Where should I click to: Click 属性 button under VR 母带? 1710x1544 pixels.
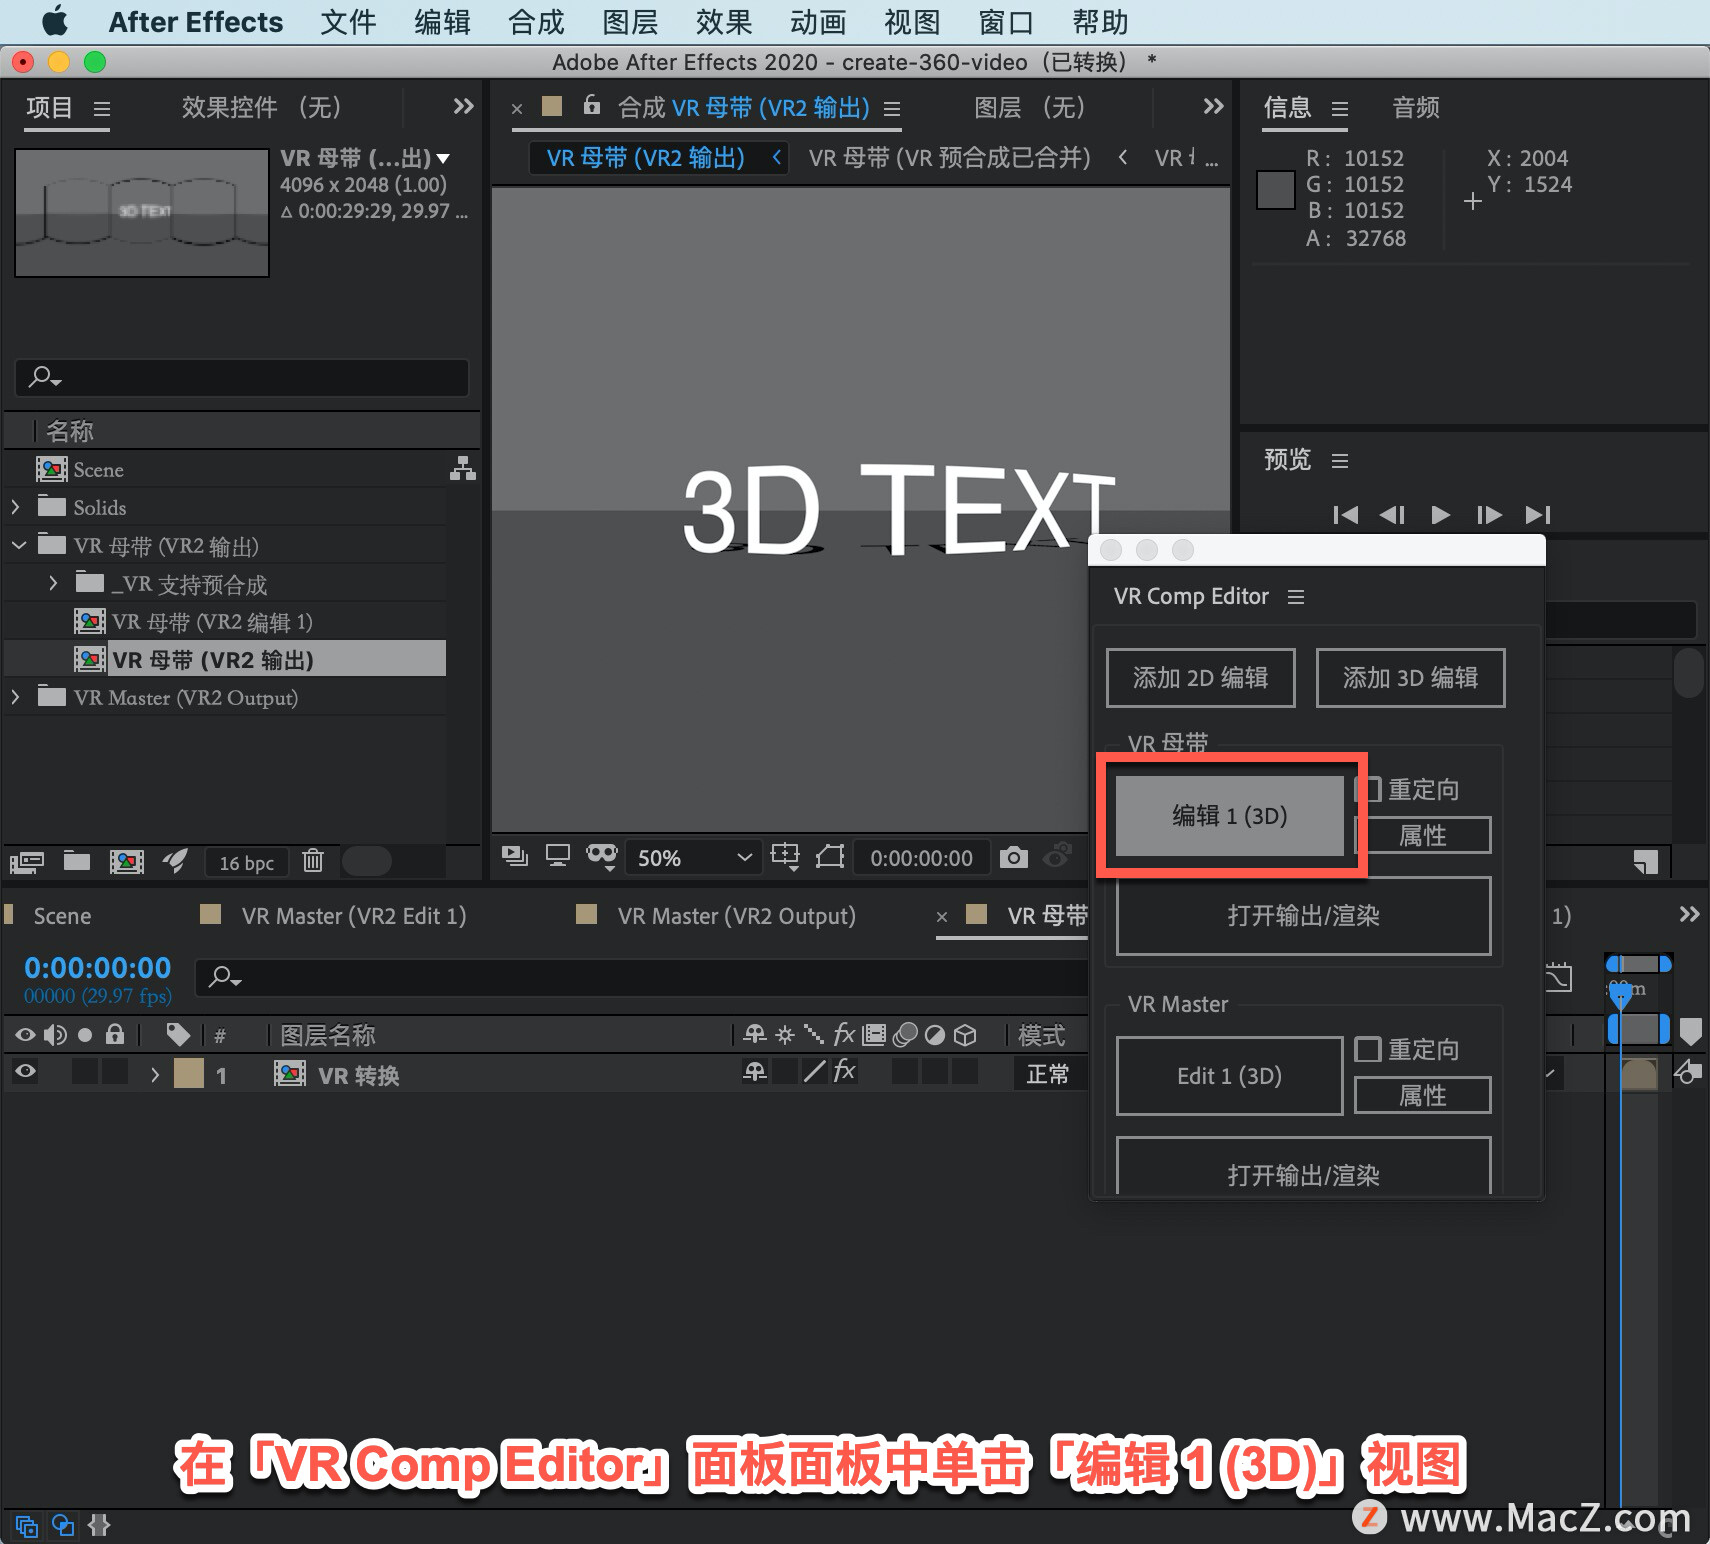coord(1423,835)
